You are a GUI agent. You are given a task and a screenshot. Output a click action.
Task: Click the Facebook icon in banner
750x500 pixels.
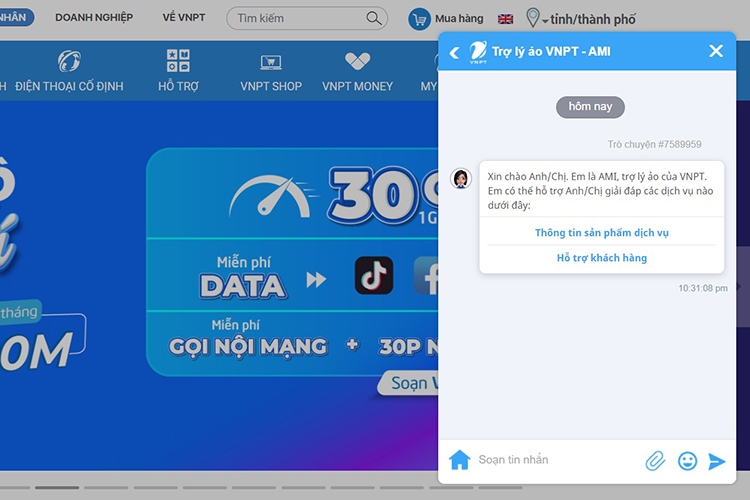[x=427, y=276]
